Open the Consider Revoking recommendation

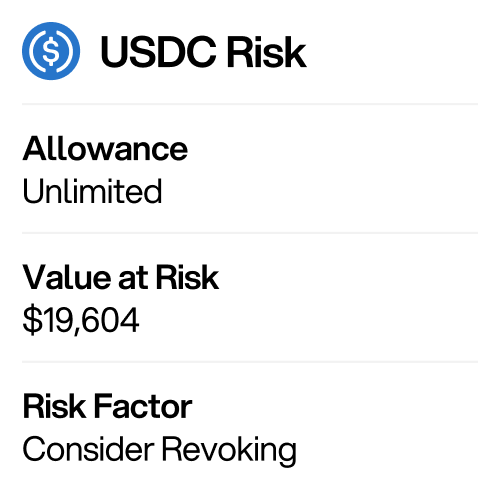coord(159,450)
